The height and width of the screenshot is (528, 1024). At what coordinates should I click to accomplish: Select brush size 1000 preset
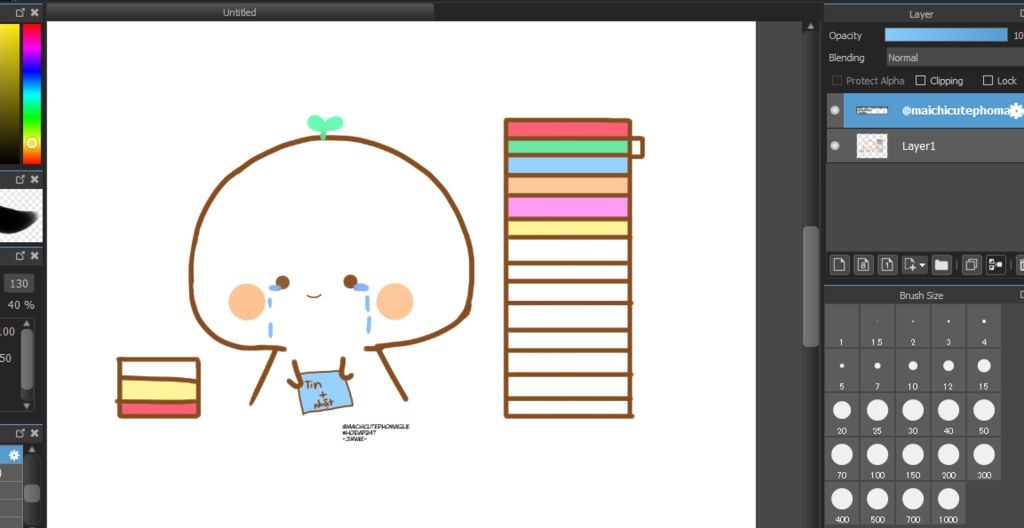948,504
